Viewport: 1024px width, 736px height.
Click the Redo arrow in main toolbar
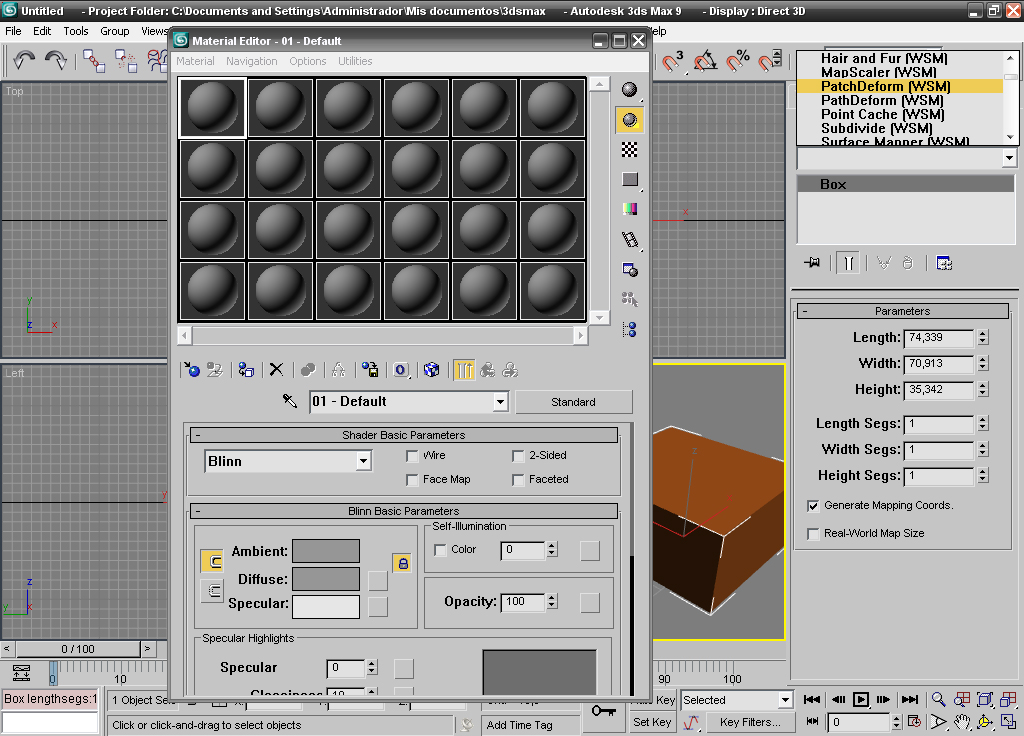click(56, 61)
